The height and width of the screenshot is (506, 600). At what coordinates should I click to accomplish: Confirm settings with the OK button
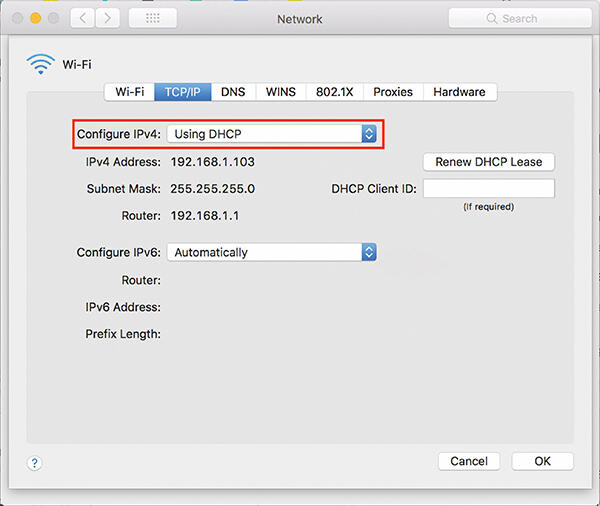click(542, 461)
